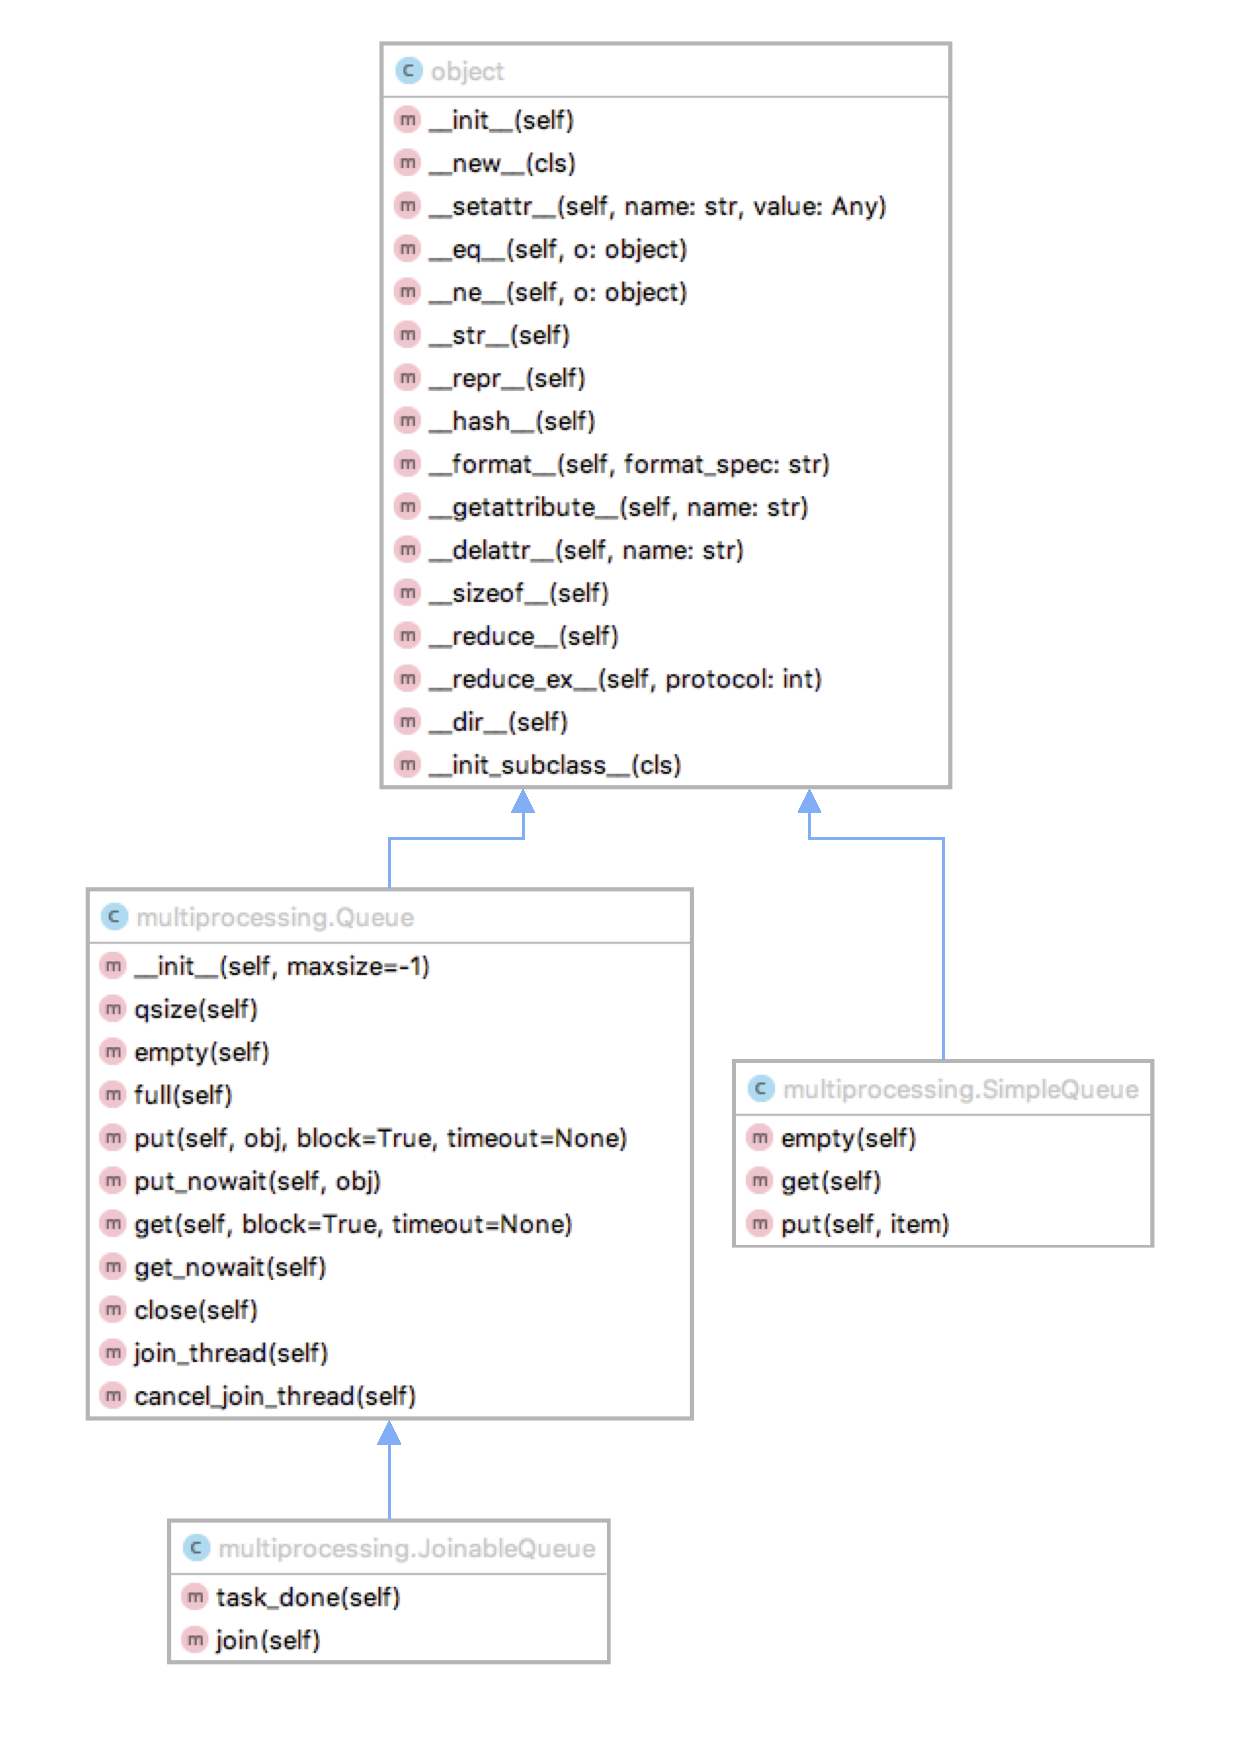The height and width of the screenshot is (1754, 1239).
Task: Select empty(self) in multiprocessing.SimpleQueue
Action: 849,1138
